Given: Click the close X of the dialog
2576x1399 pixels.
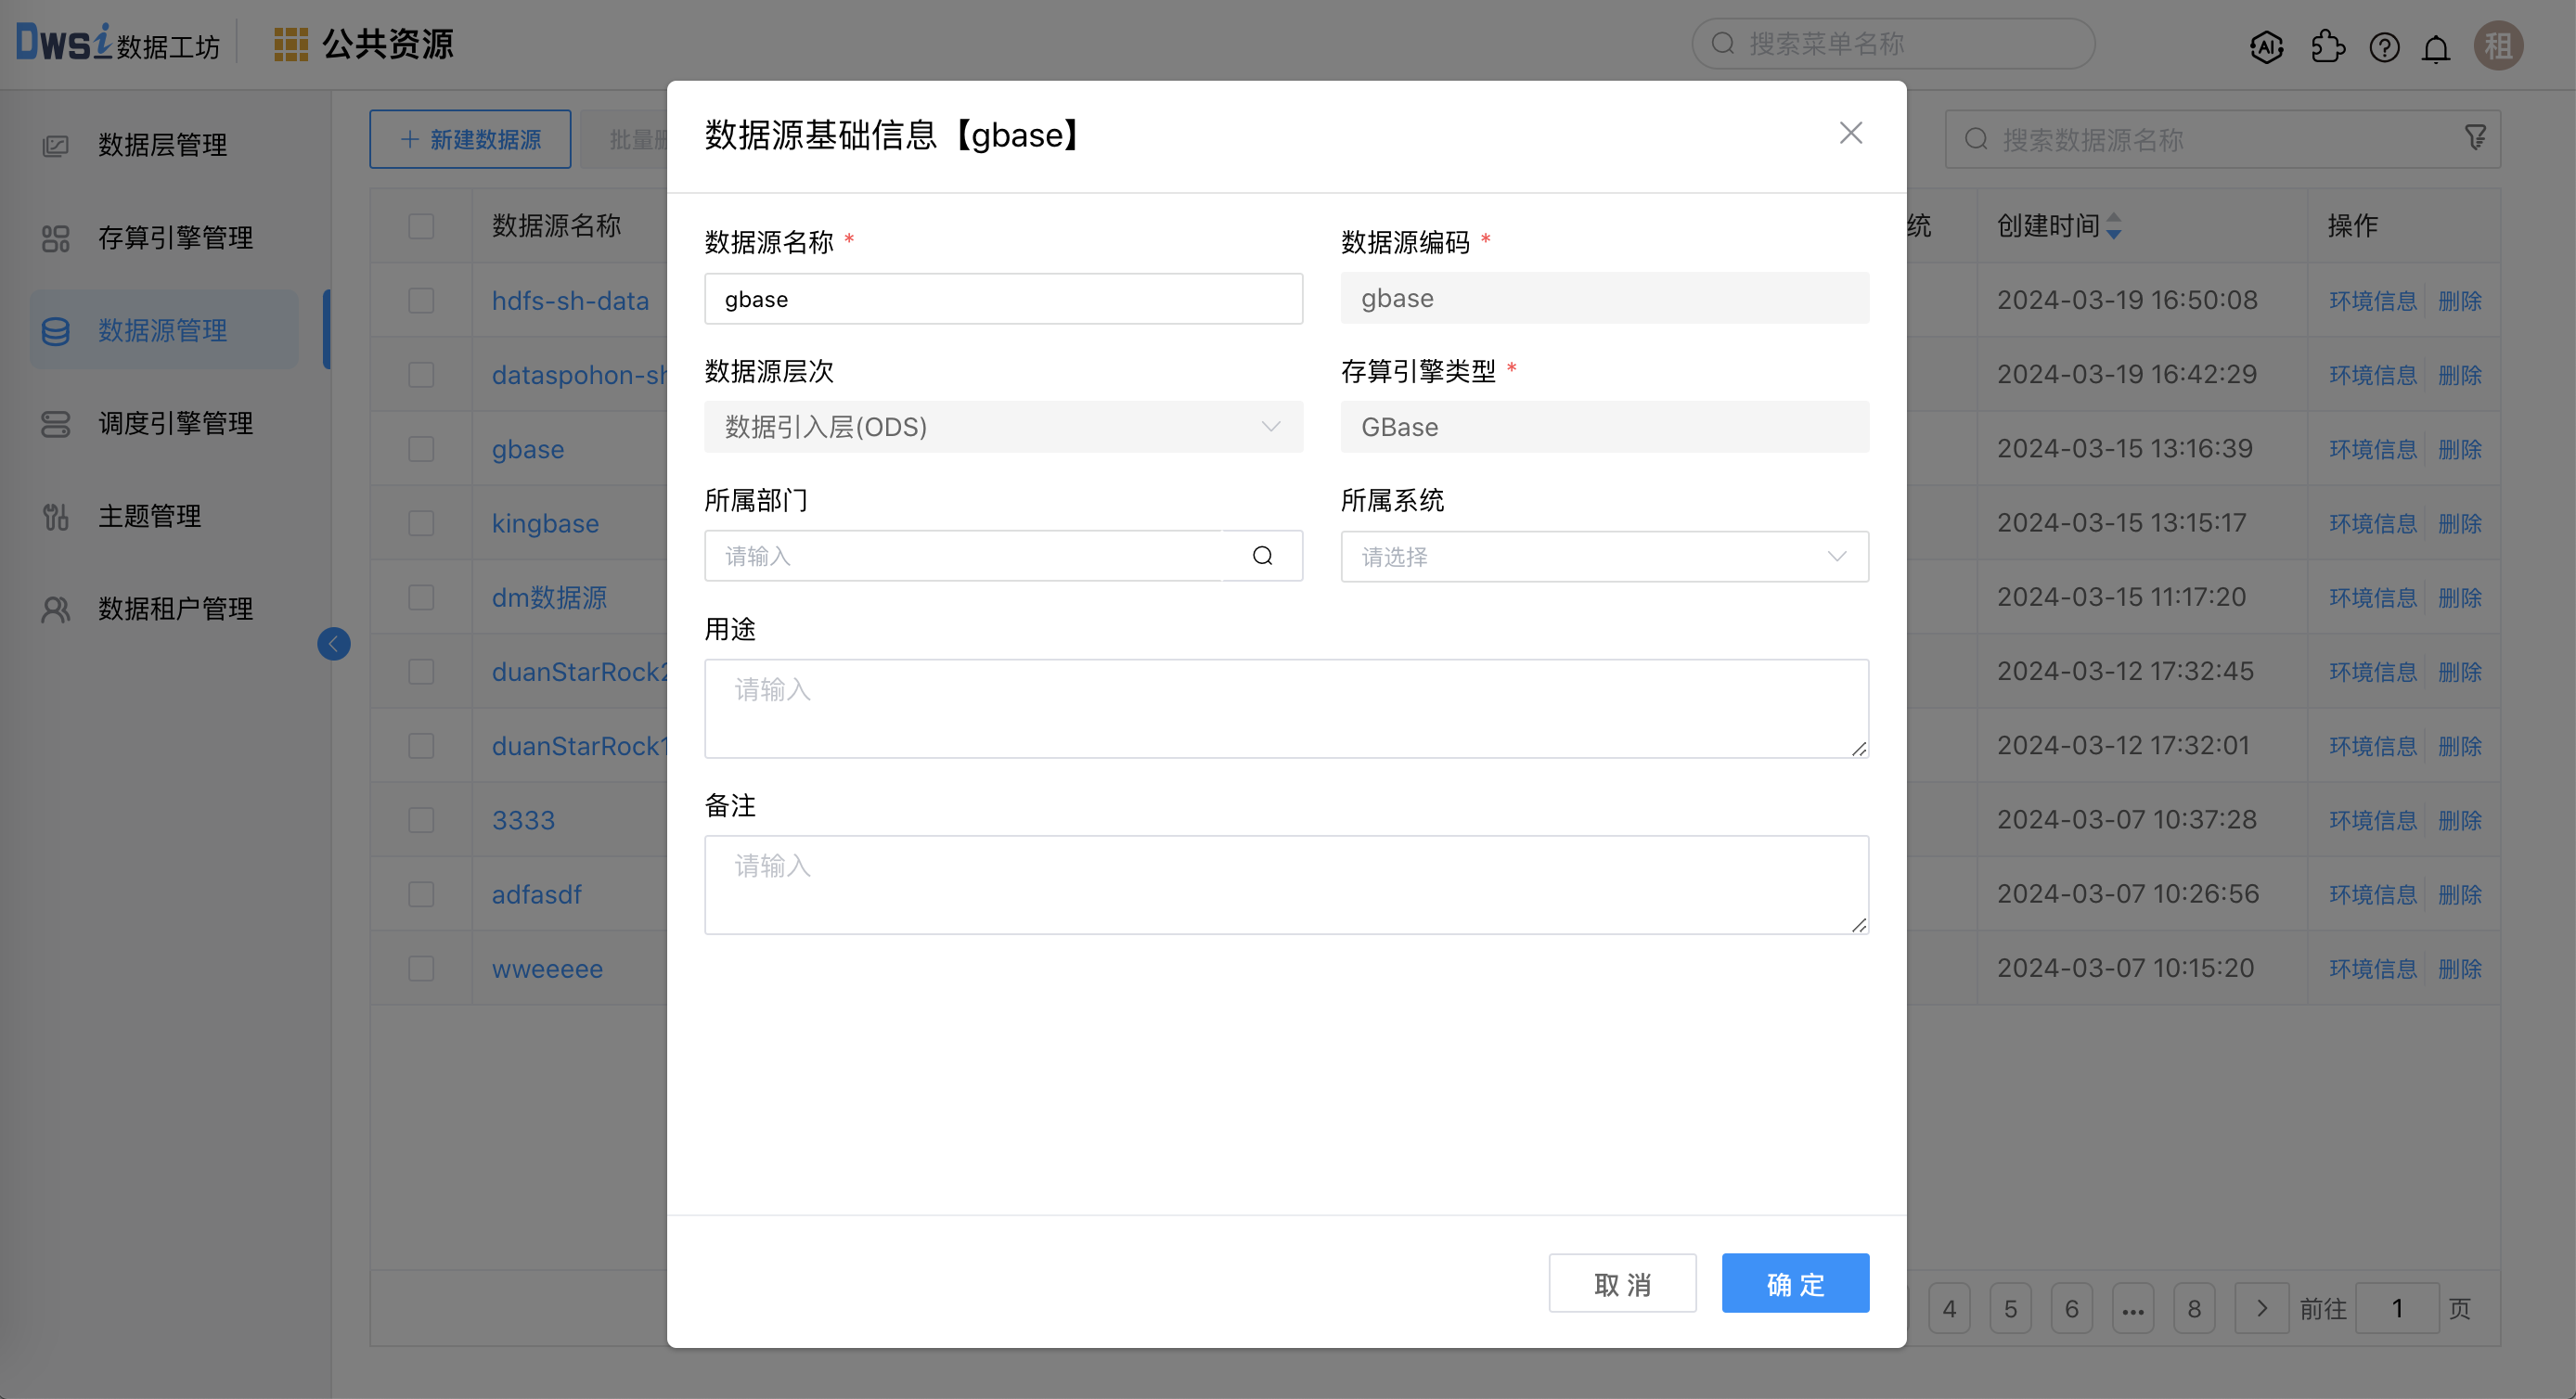Looking at the screenshot, I should pos(1851,132).
